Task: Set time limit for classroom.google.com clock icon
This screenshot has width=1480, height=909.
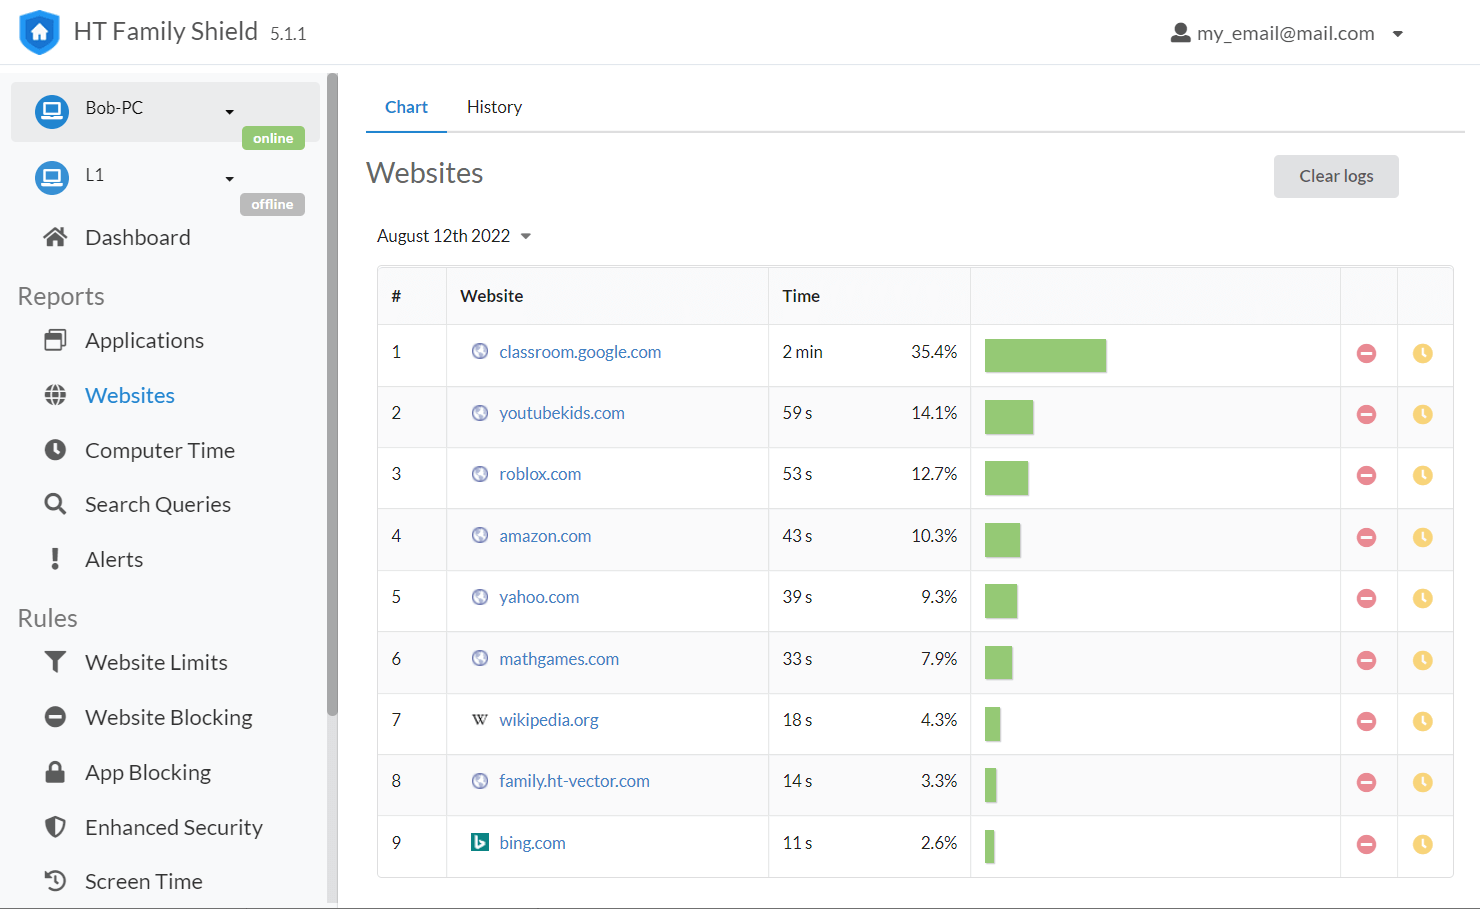Action: pos(1422,353)
